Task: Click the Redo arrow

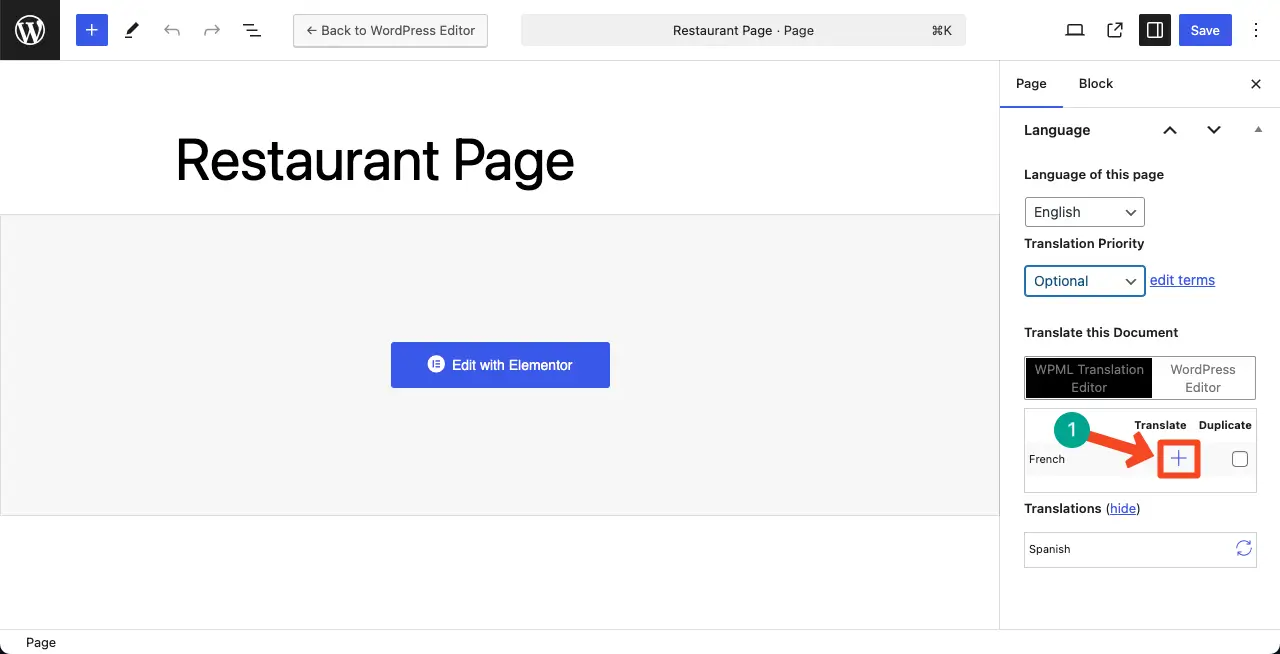Action: (212, 30)
